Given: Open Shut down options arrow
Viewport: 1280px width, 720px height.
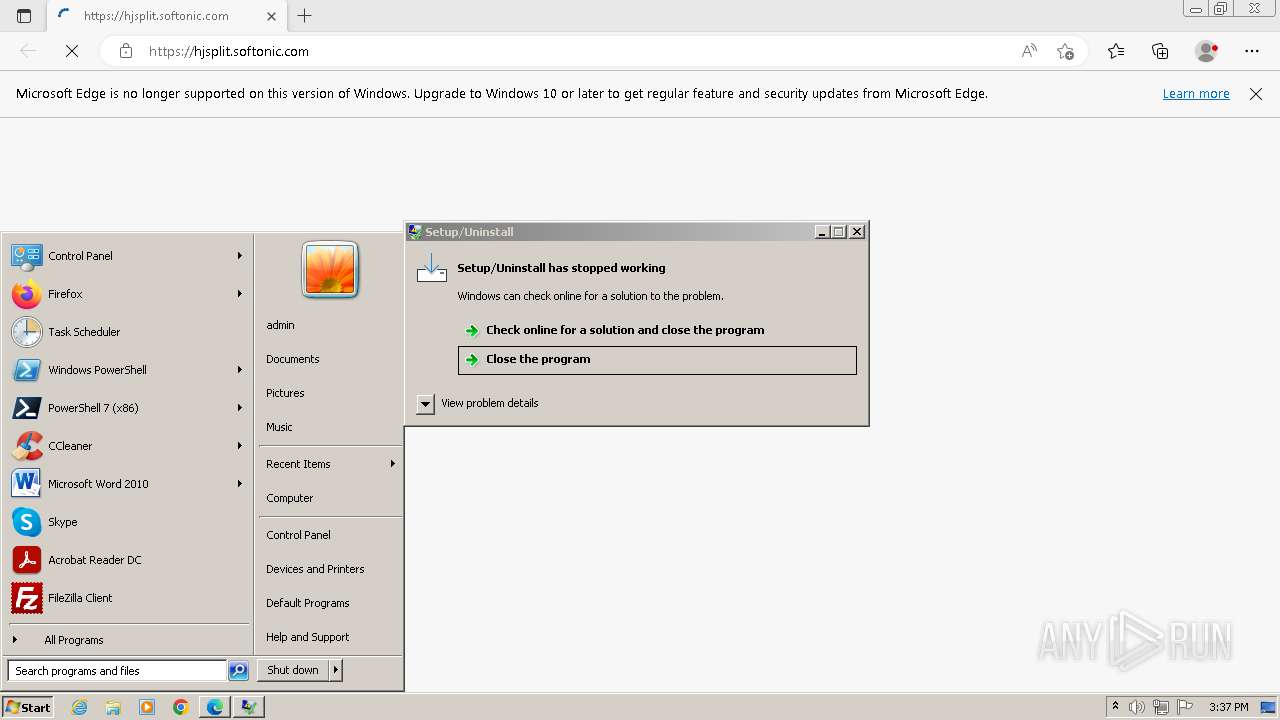Looking at the screenshot, I should pyautogui.click(x=336, y=670).
